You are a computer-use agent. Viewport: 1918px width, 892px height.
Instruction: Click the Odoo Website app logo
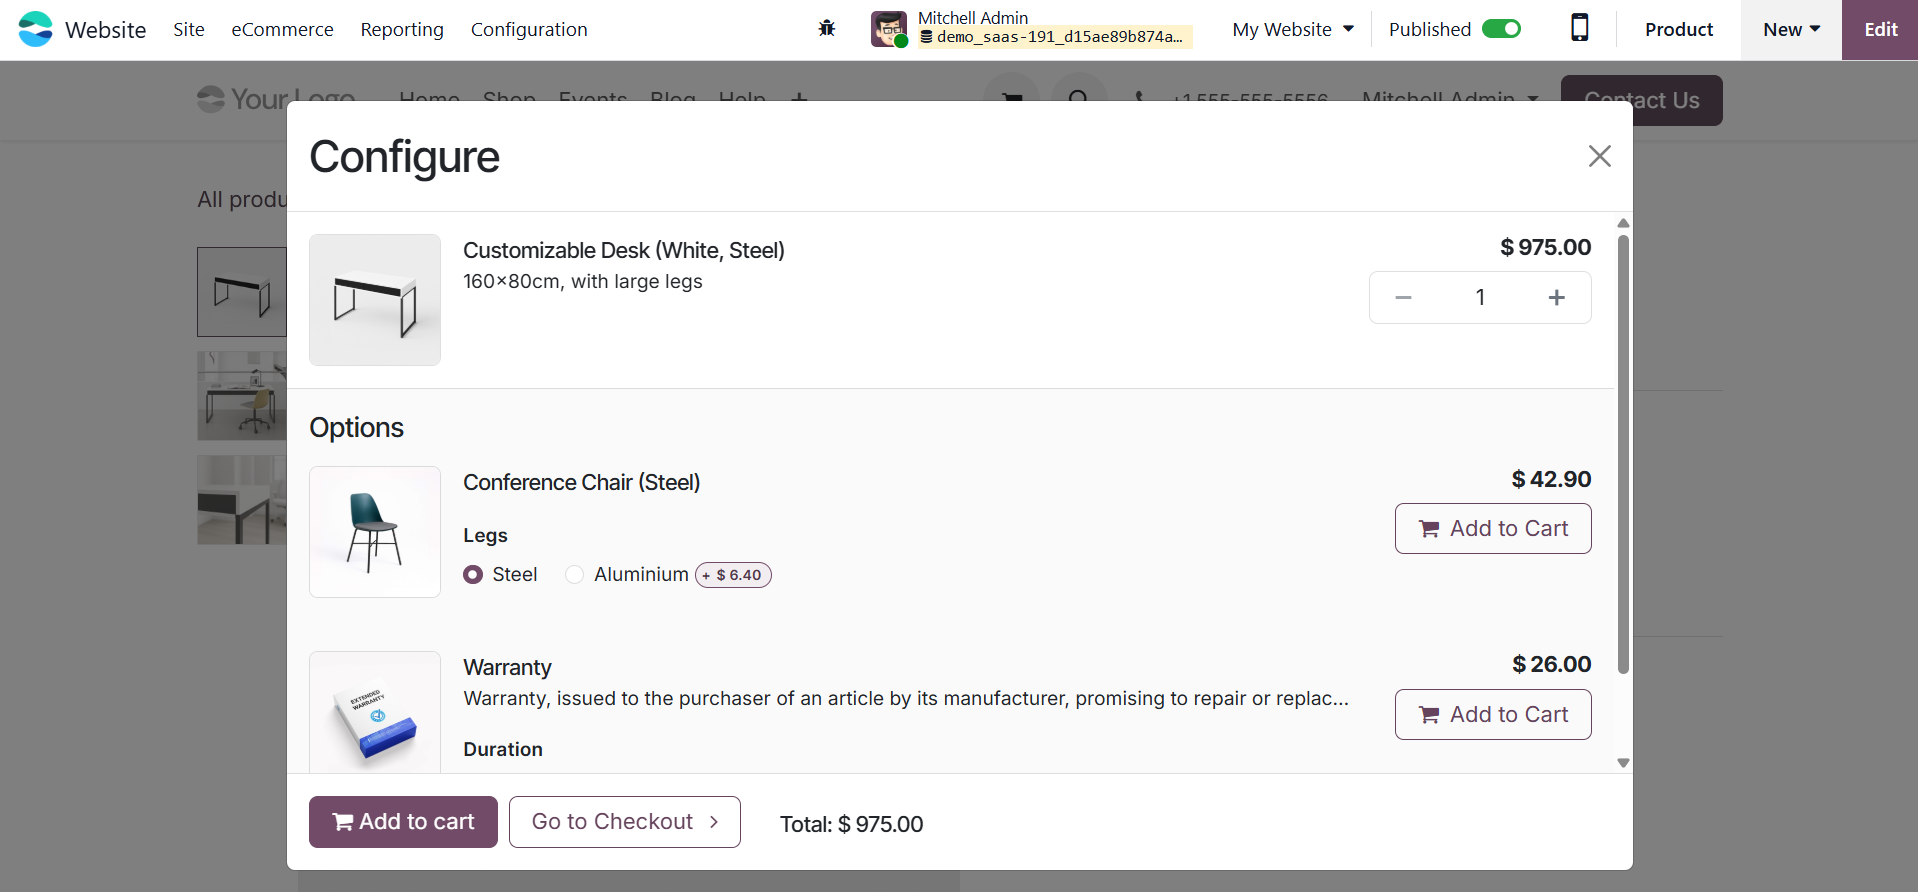36,29
